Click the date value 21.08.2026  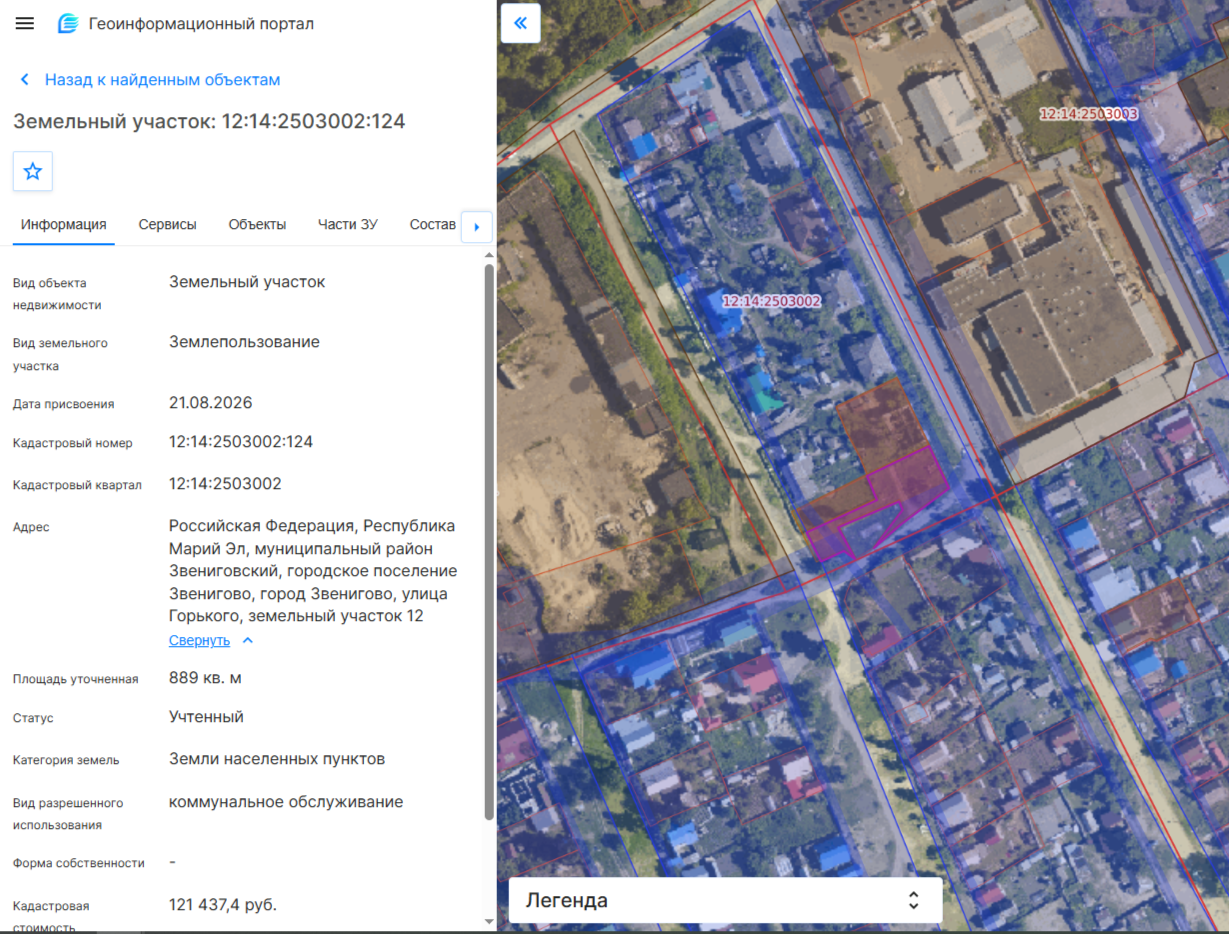211,403
